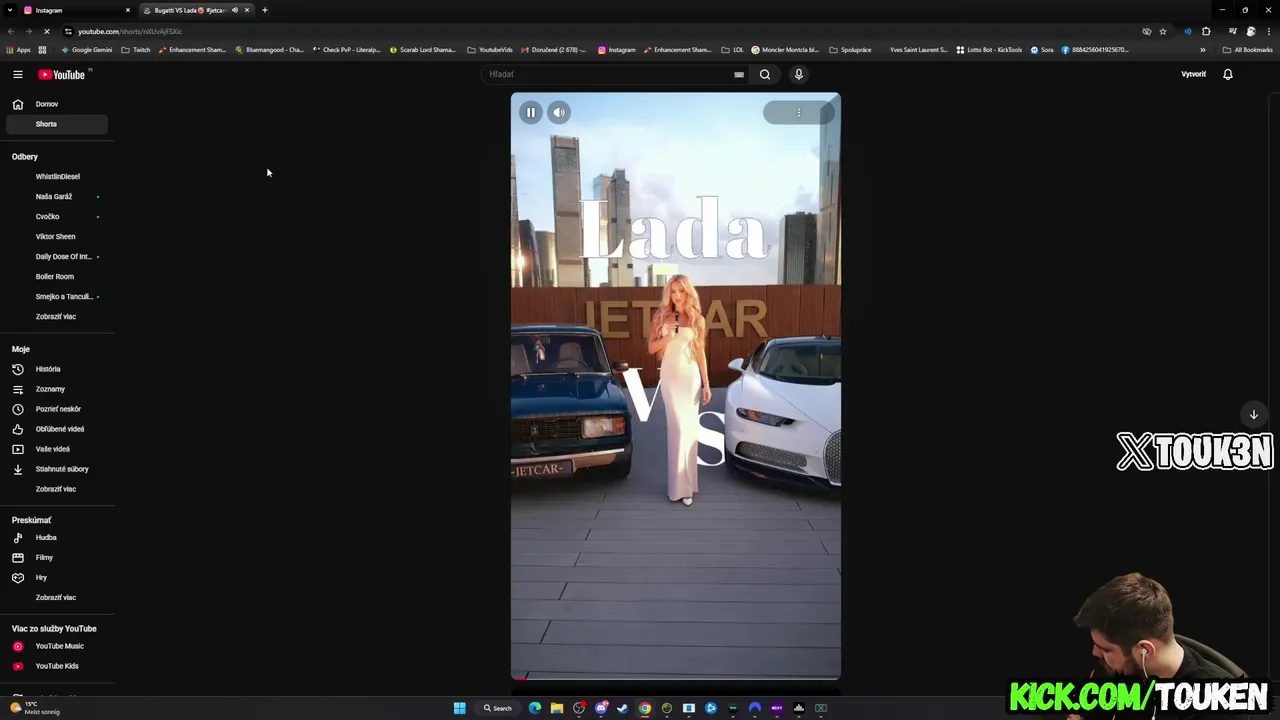Open Pozrieť neskôr list
The image size is (1280, 720).
point(57,409)
